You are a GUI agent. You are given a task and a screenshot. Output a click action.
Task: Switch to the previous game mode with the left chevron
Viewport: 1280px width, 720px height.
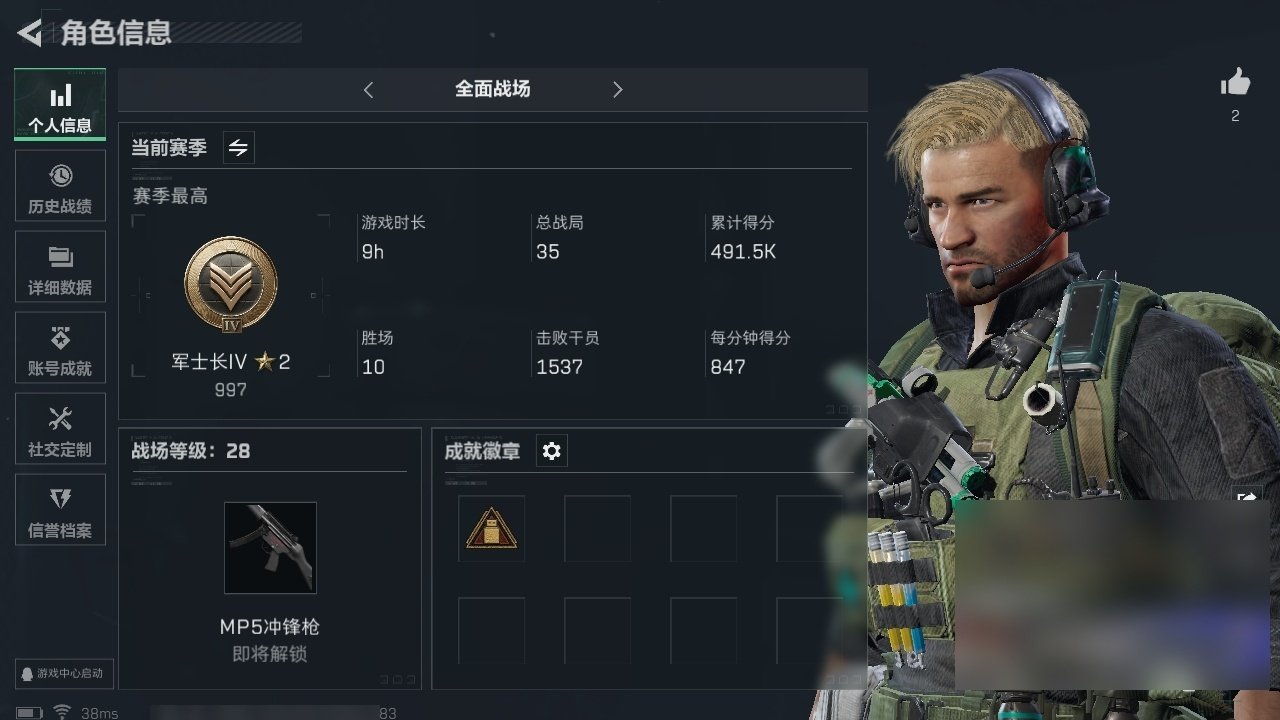(x=368, y=90)
